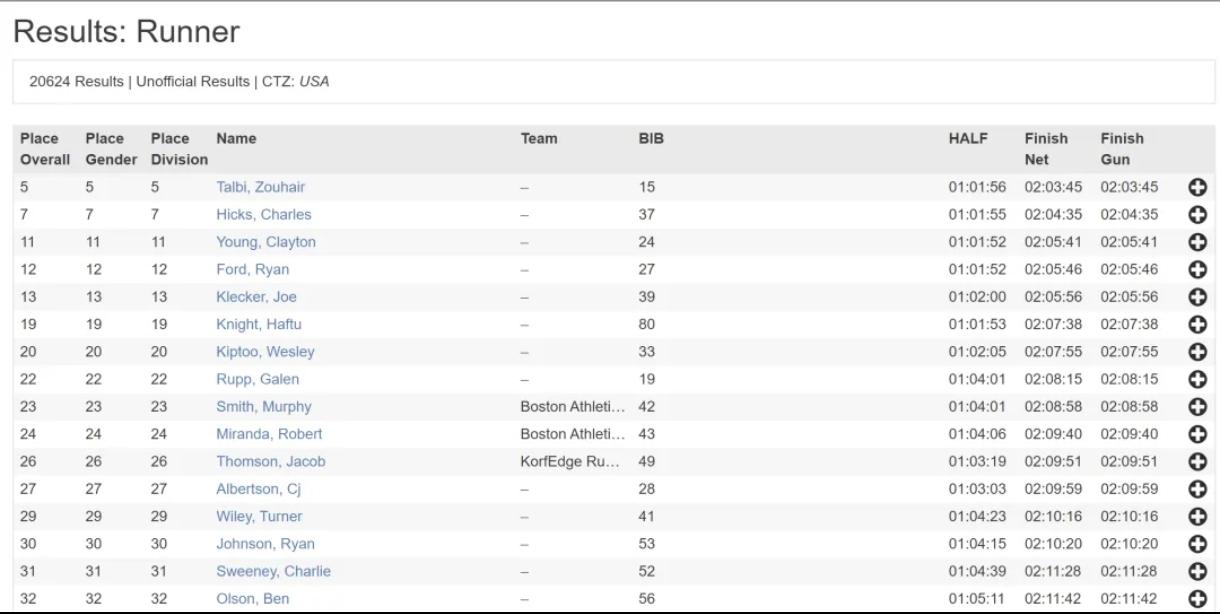Click the Finish Net column header

coord(1046,148)
